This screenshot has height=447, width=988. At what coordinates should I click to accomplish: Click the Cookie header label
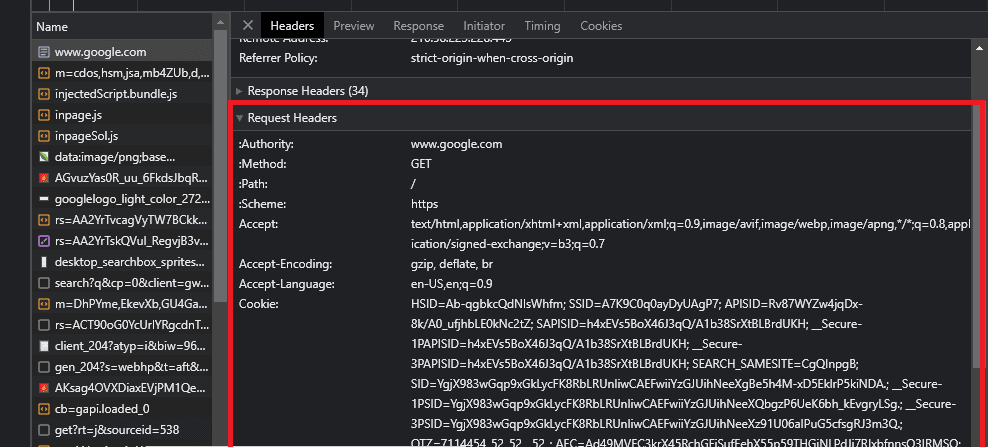tap(258, 304)
